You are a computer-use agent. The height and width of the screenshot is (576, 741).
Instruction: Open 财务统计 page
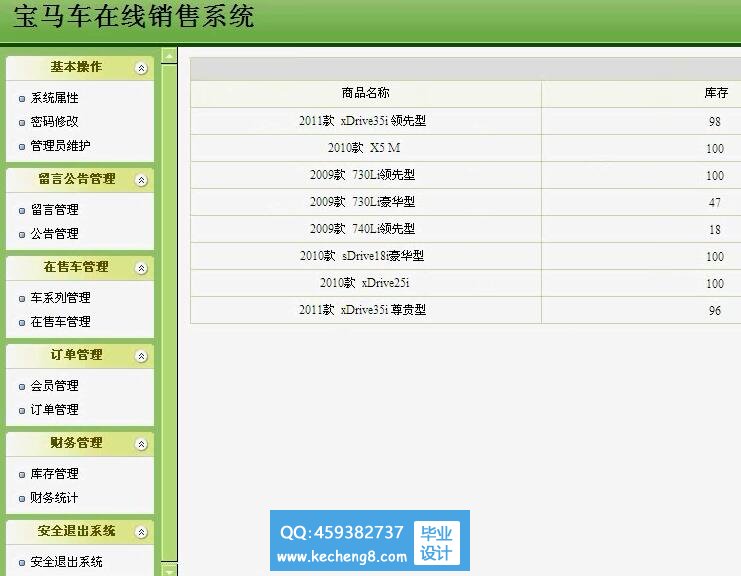[x=54, y=498]
